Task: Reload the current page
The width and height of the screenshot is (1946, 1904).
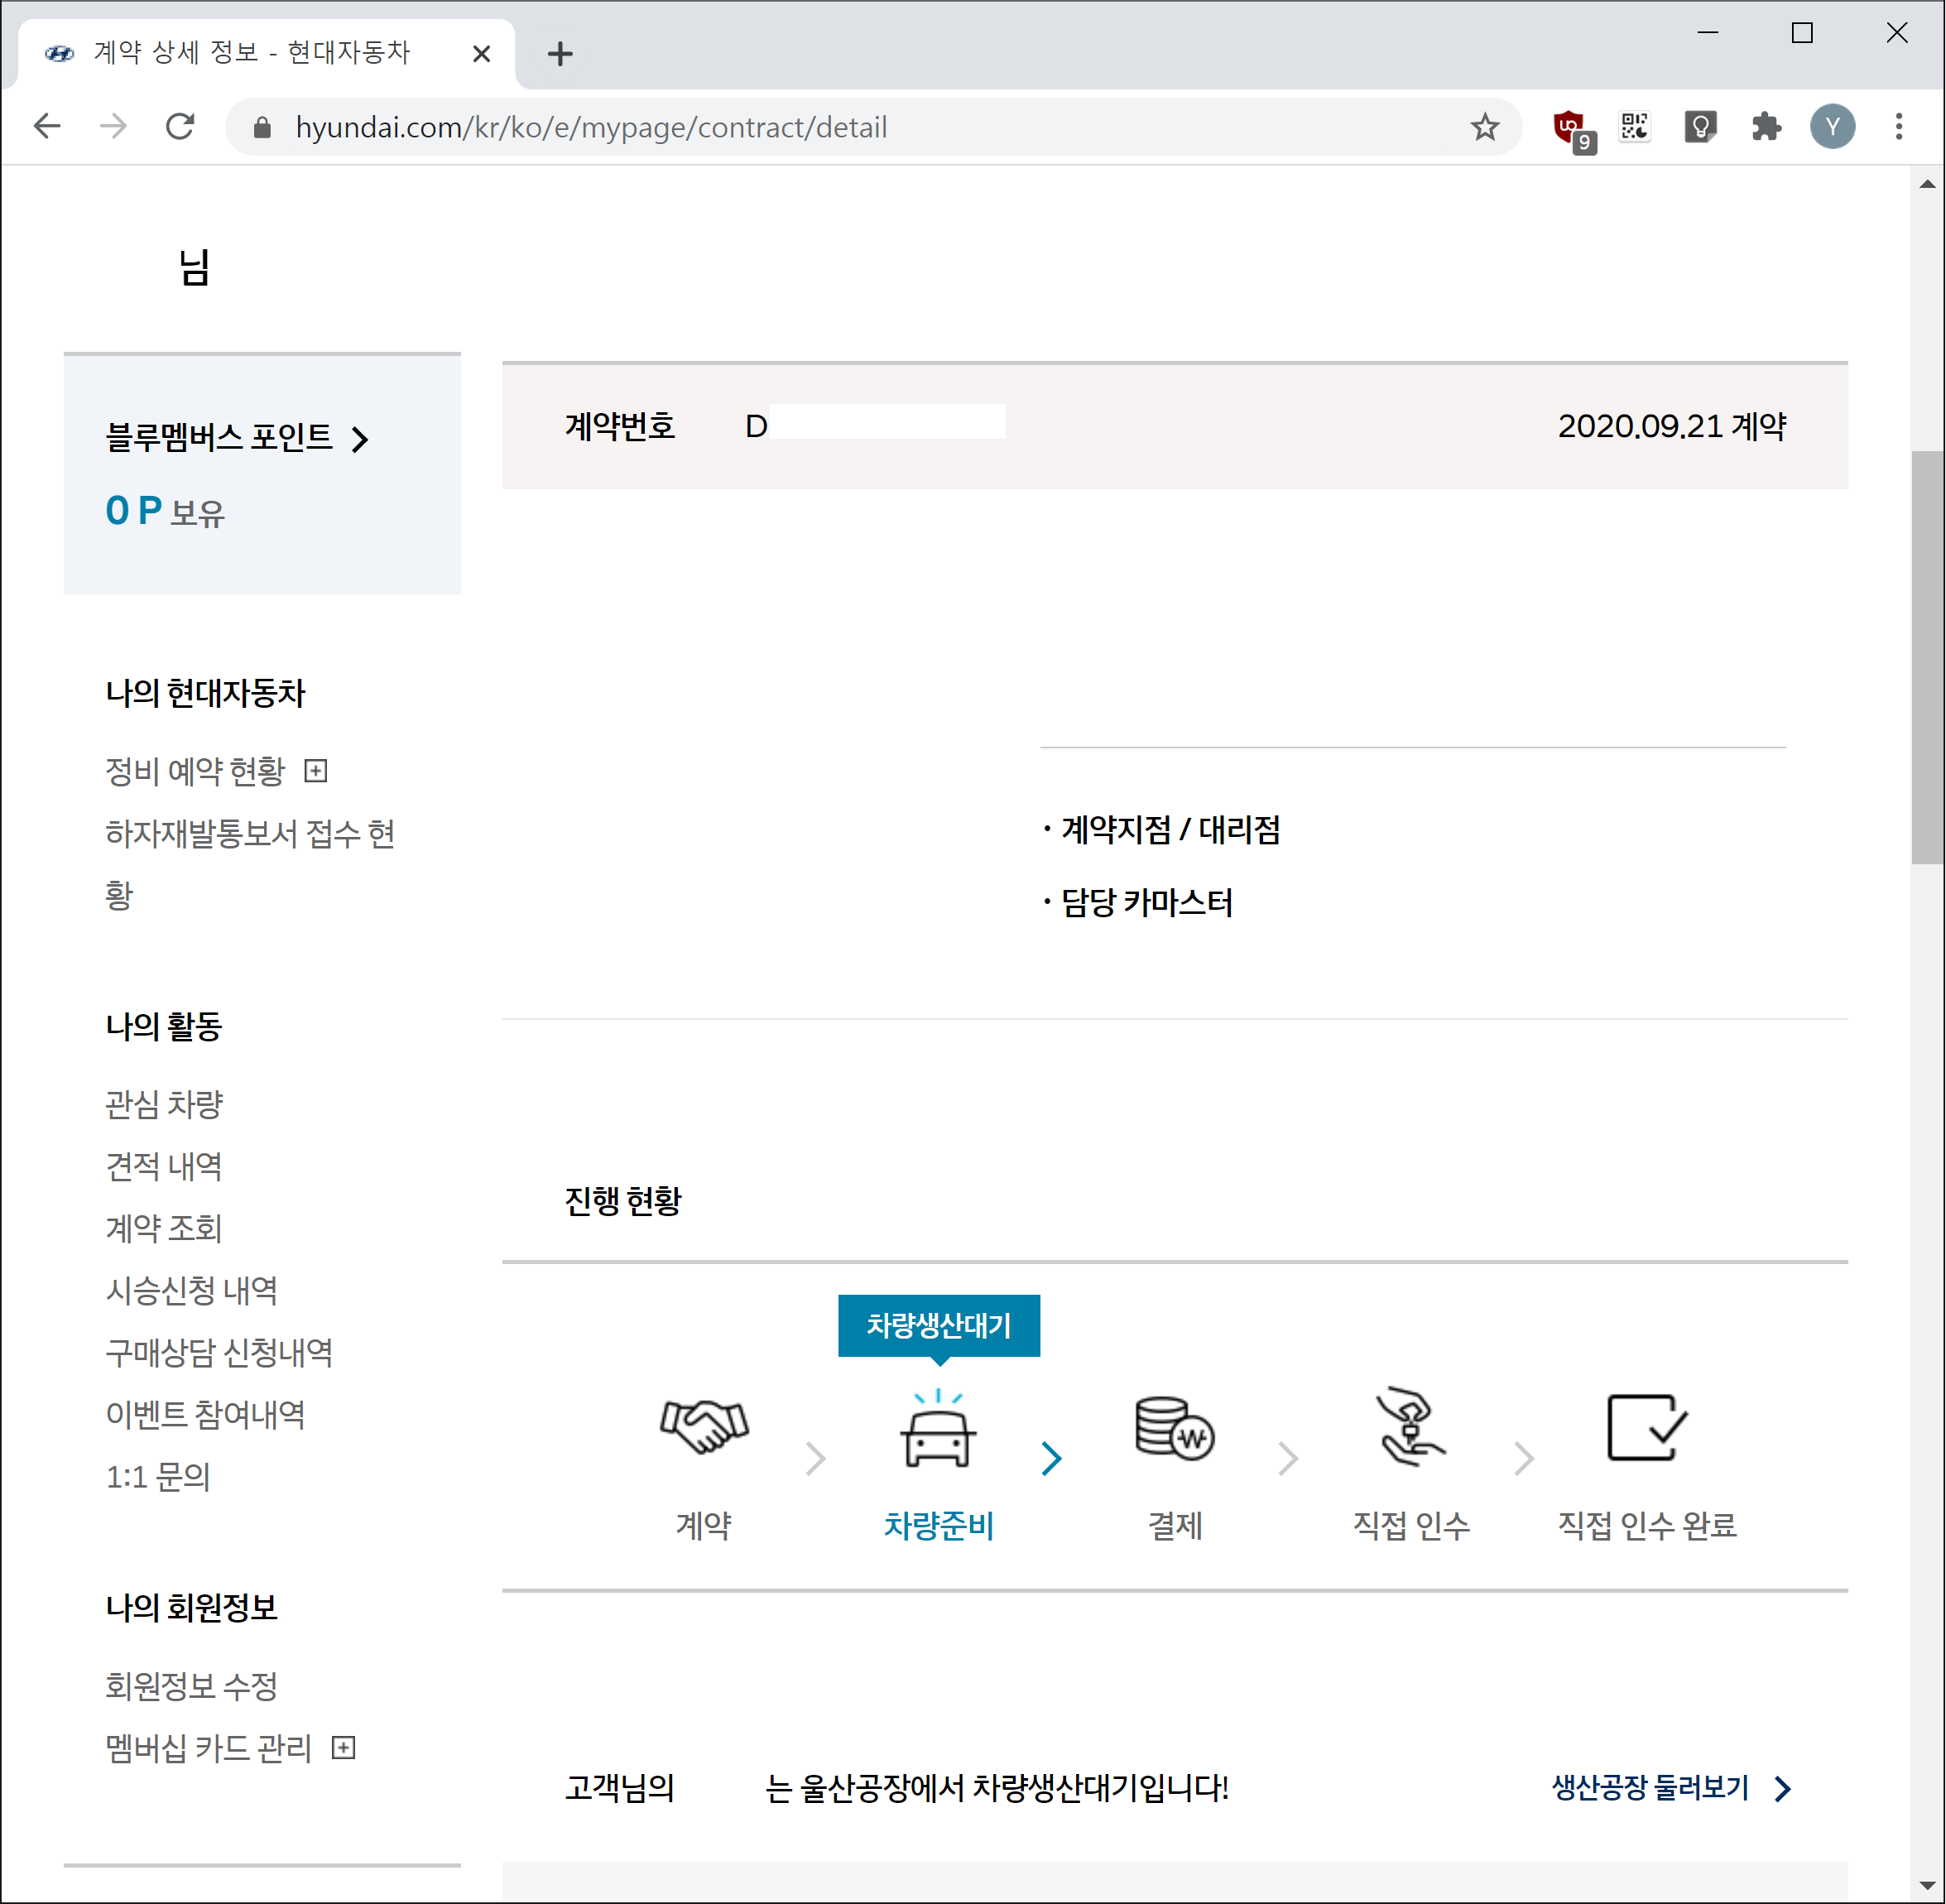Action: 180,127
